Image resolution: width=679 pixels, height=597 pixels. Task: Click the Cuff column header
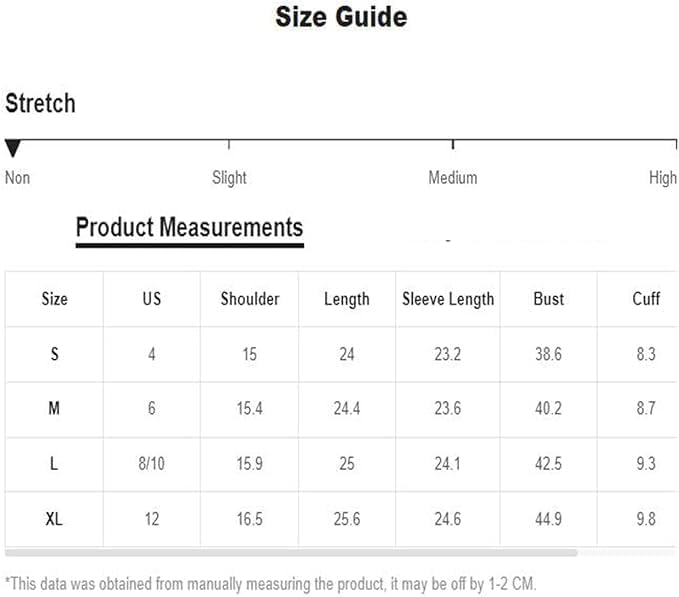click(646, 299)
